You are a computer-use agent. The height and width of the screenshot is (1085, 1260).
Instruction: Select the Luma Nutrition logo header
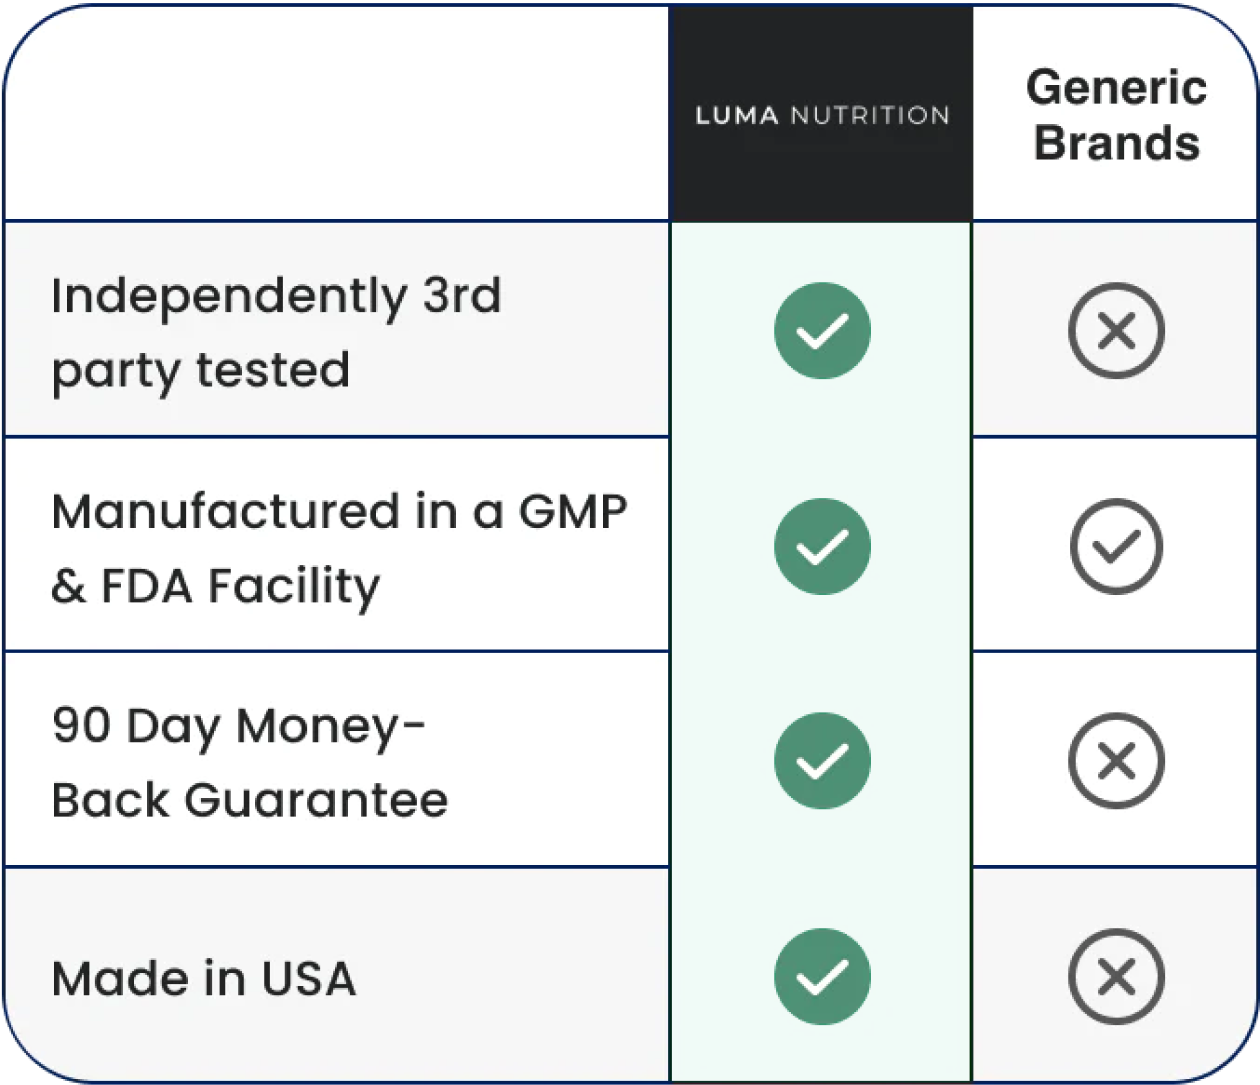[x=821, y=114]
